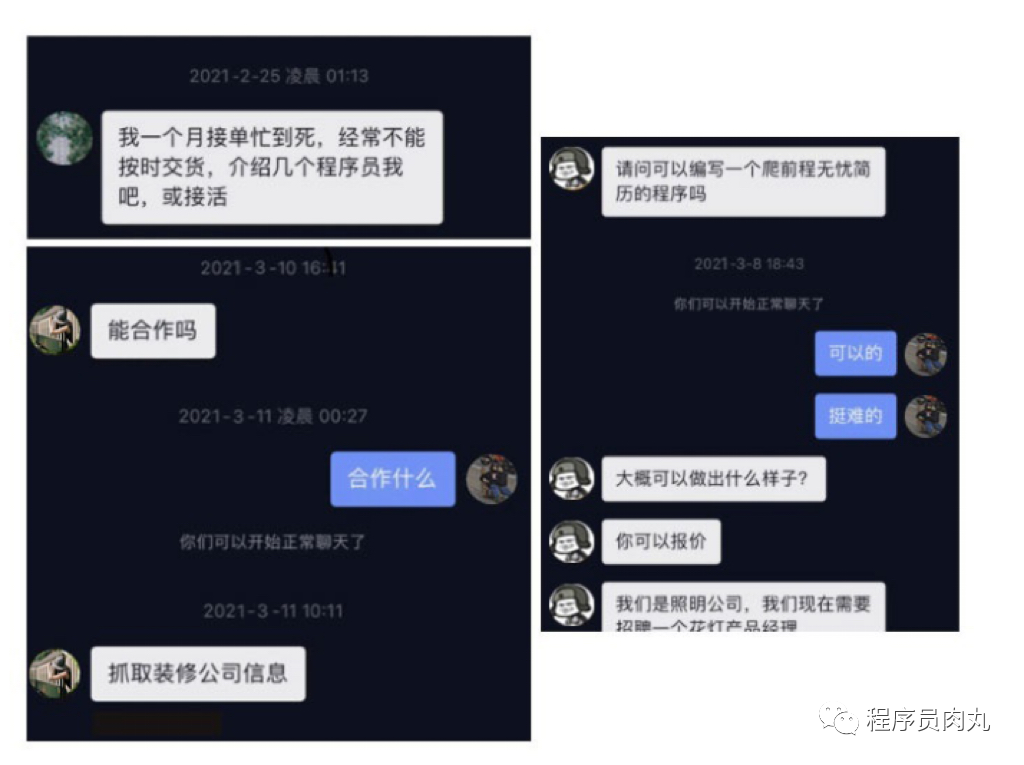Select the blue 可以的 reply bubble
Viewport: 1024px width, 765px height.
point(856,353)
